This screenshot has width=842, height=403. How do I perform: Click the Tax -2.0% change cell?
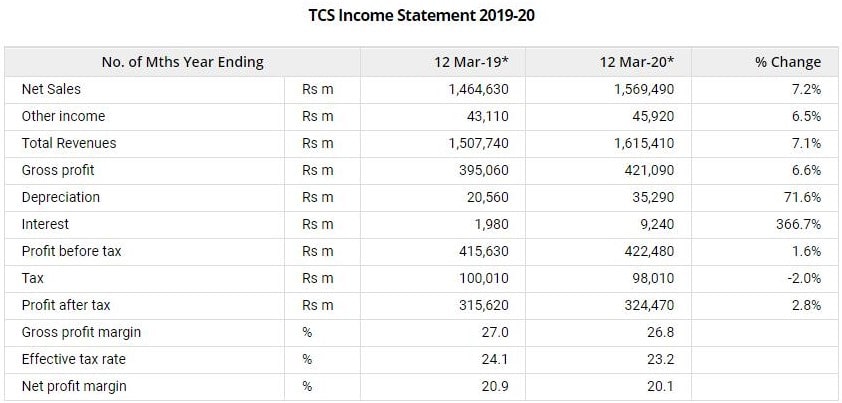coord(804,278)
